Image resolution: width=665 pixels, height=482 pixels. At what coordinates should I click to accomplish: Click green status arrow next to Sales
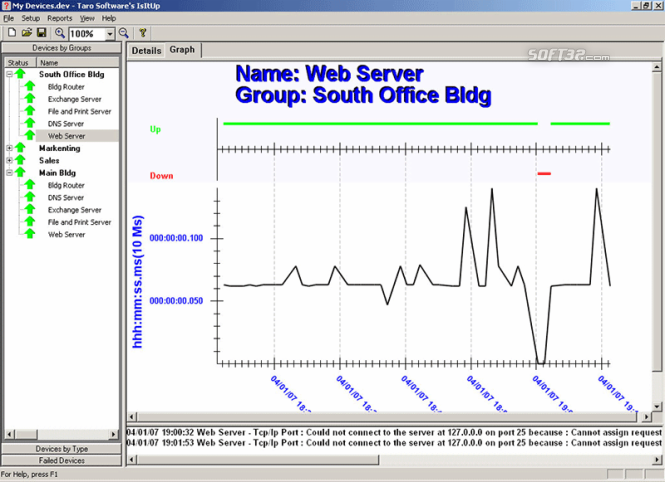(20, 160)
